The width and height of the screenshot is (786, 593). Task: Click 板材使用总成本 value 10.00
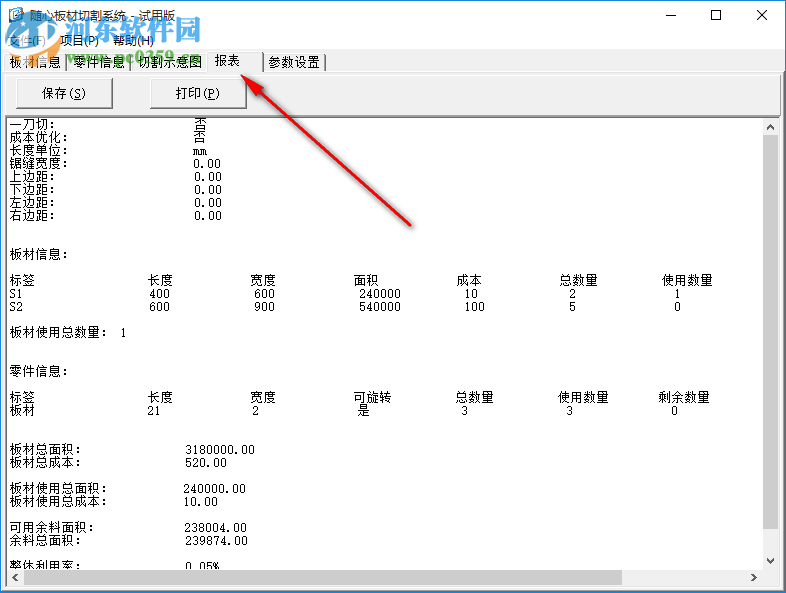click(201, 502)
